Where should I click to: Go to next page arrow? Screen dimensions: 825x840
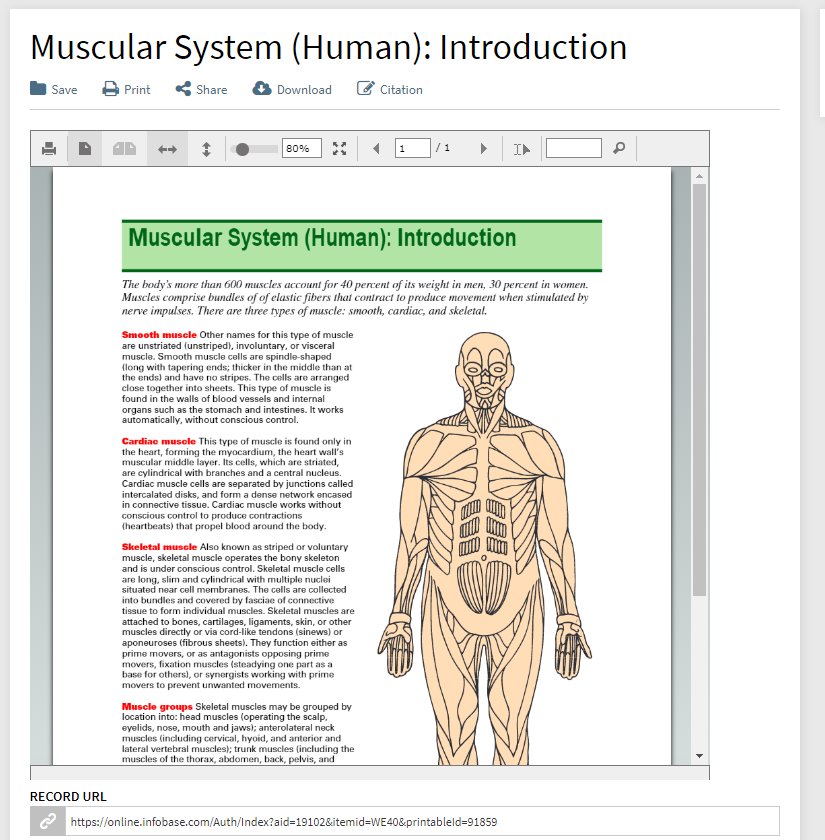pyautogui.click(x=484, y=148)
